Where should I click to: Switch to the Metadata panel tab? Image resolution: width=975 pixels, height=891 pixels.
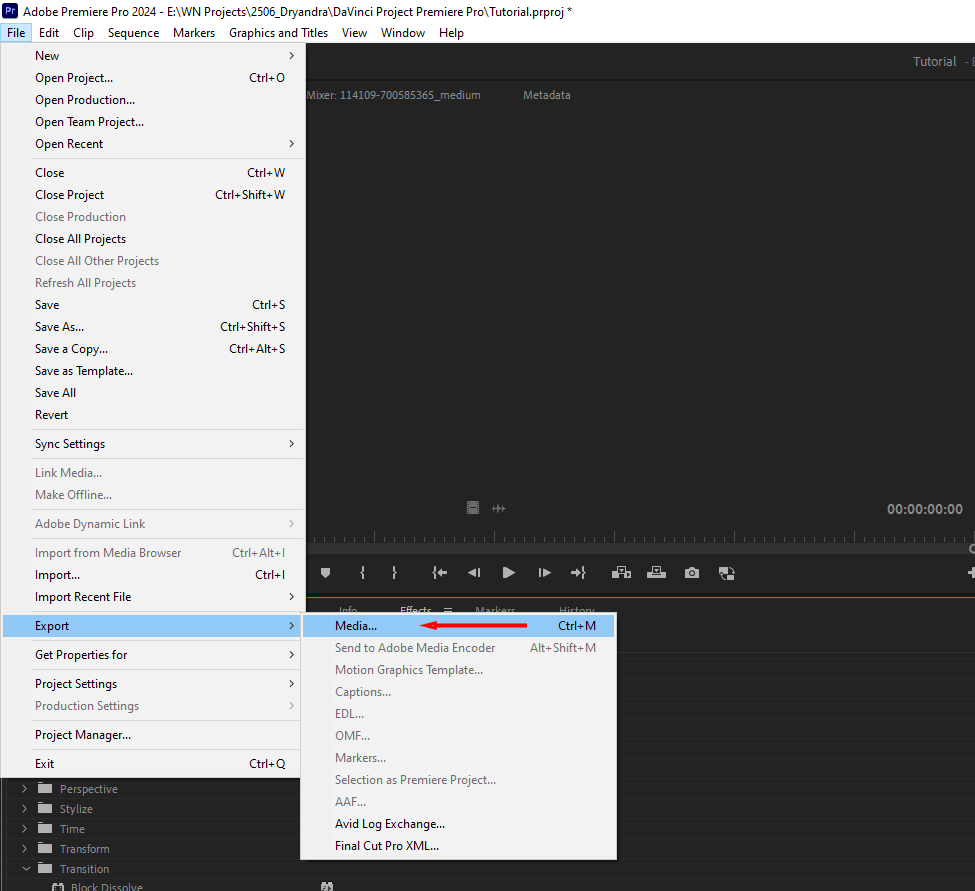click(x=546, y=95)
